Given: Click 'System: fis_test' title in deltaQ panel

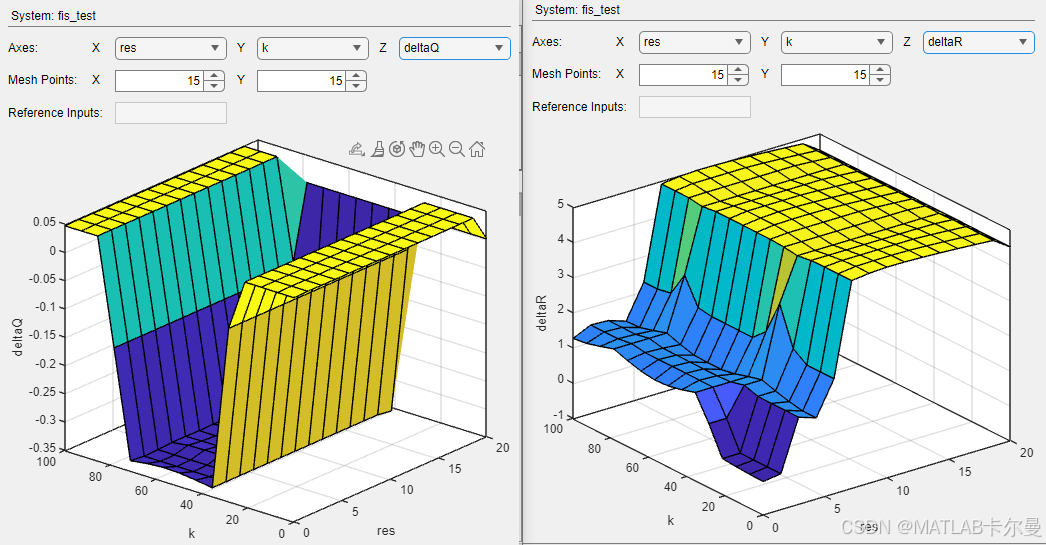Looking at the screenshot, I should 53,15.
